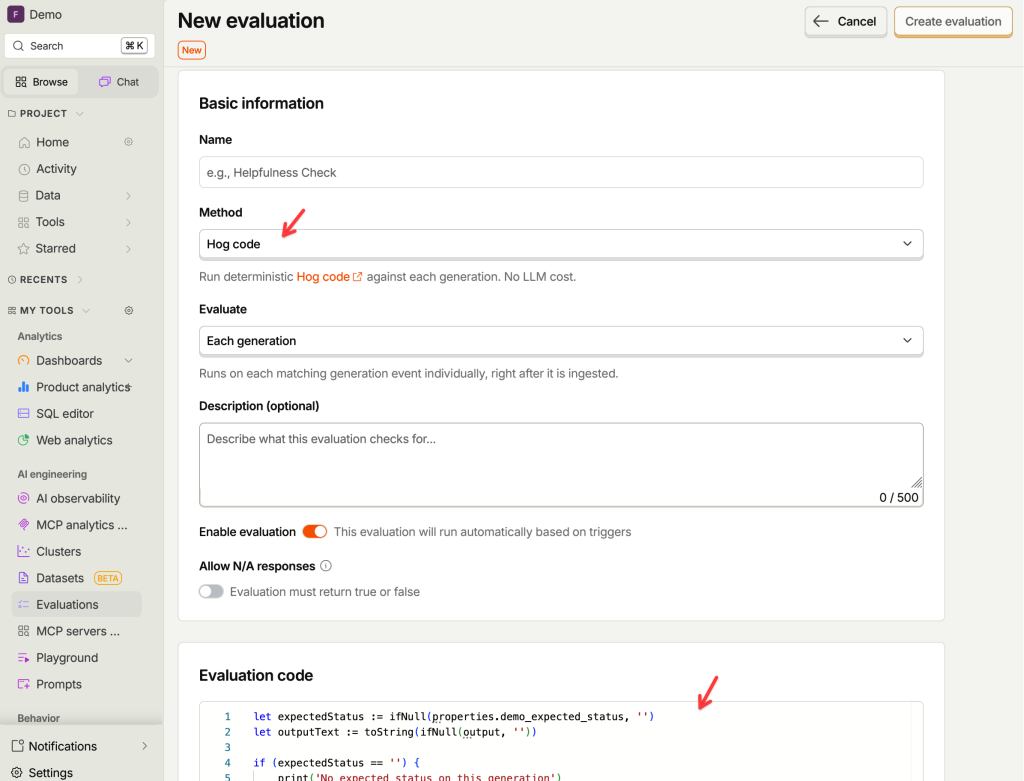Open the Method dropdown showing Hog code
The width and height of the screenshot is (1024, 781).
561,244
